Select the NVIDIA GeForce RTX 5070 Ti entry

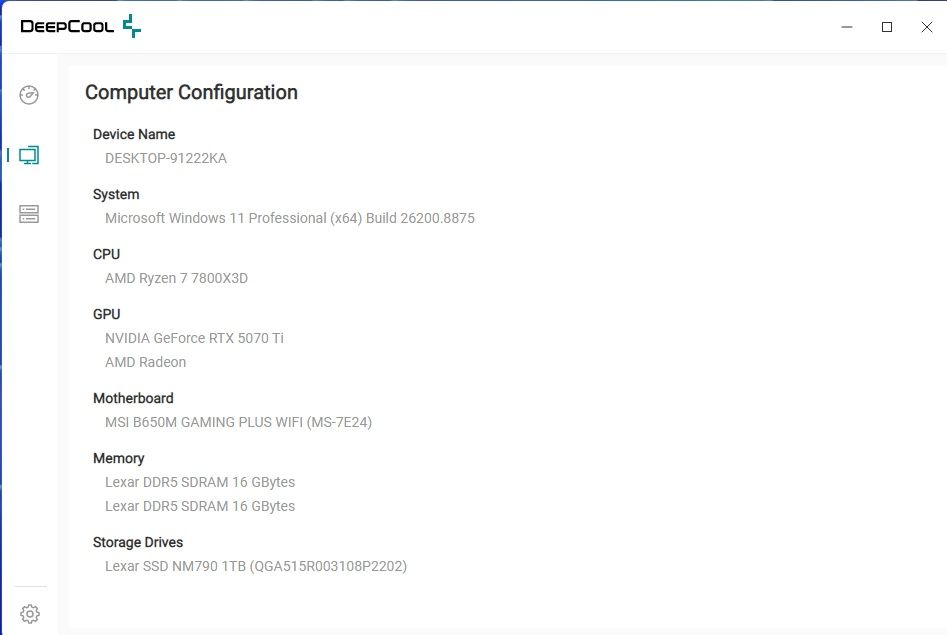click(194, 338)
